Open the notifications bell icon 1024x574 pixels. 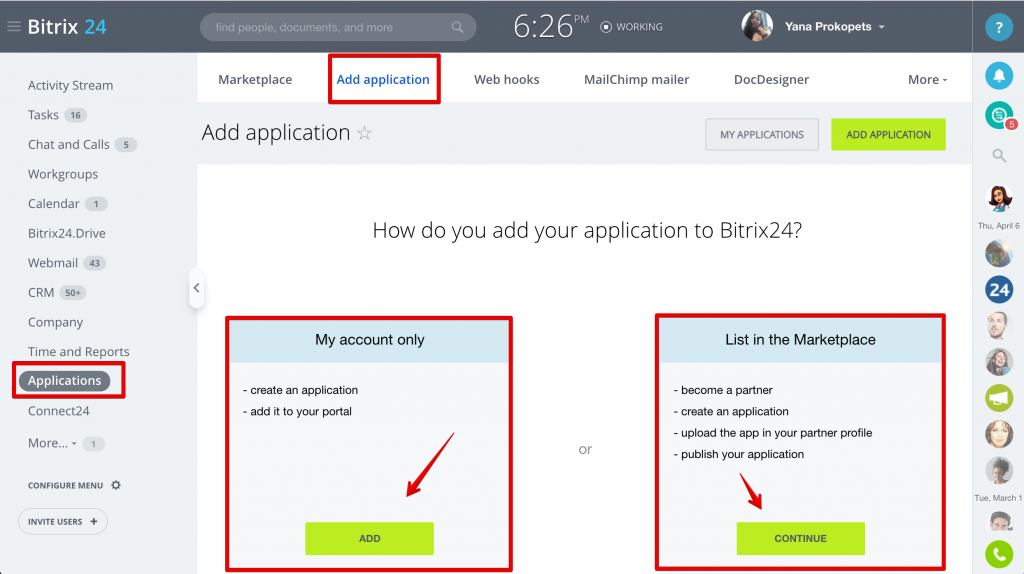999,76
